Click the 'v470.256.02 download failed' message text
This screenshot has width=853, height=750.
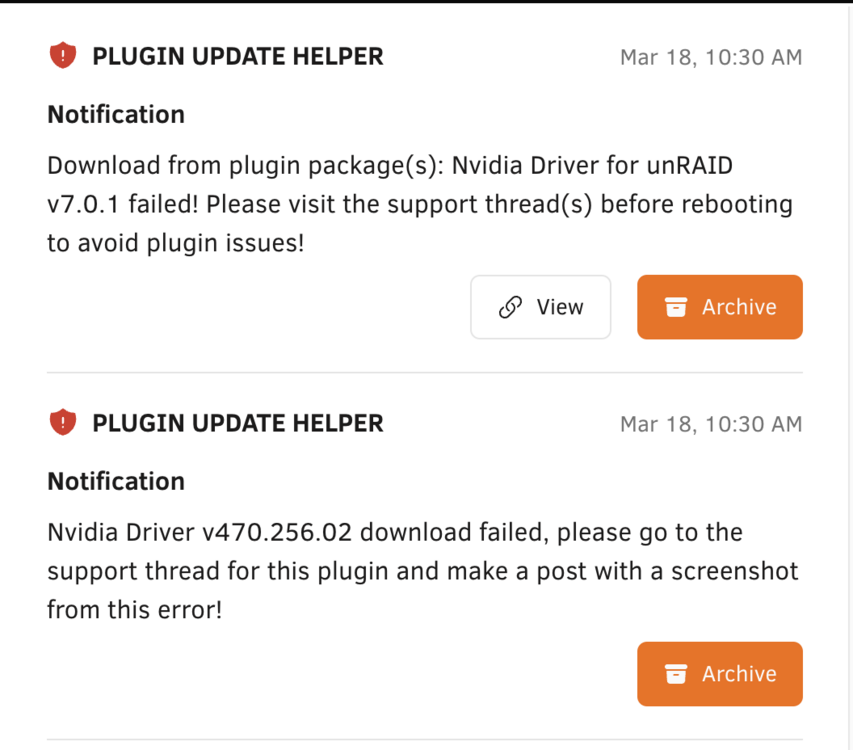point(373,532)
